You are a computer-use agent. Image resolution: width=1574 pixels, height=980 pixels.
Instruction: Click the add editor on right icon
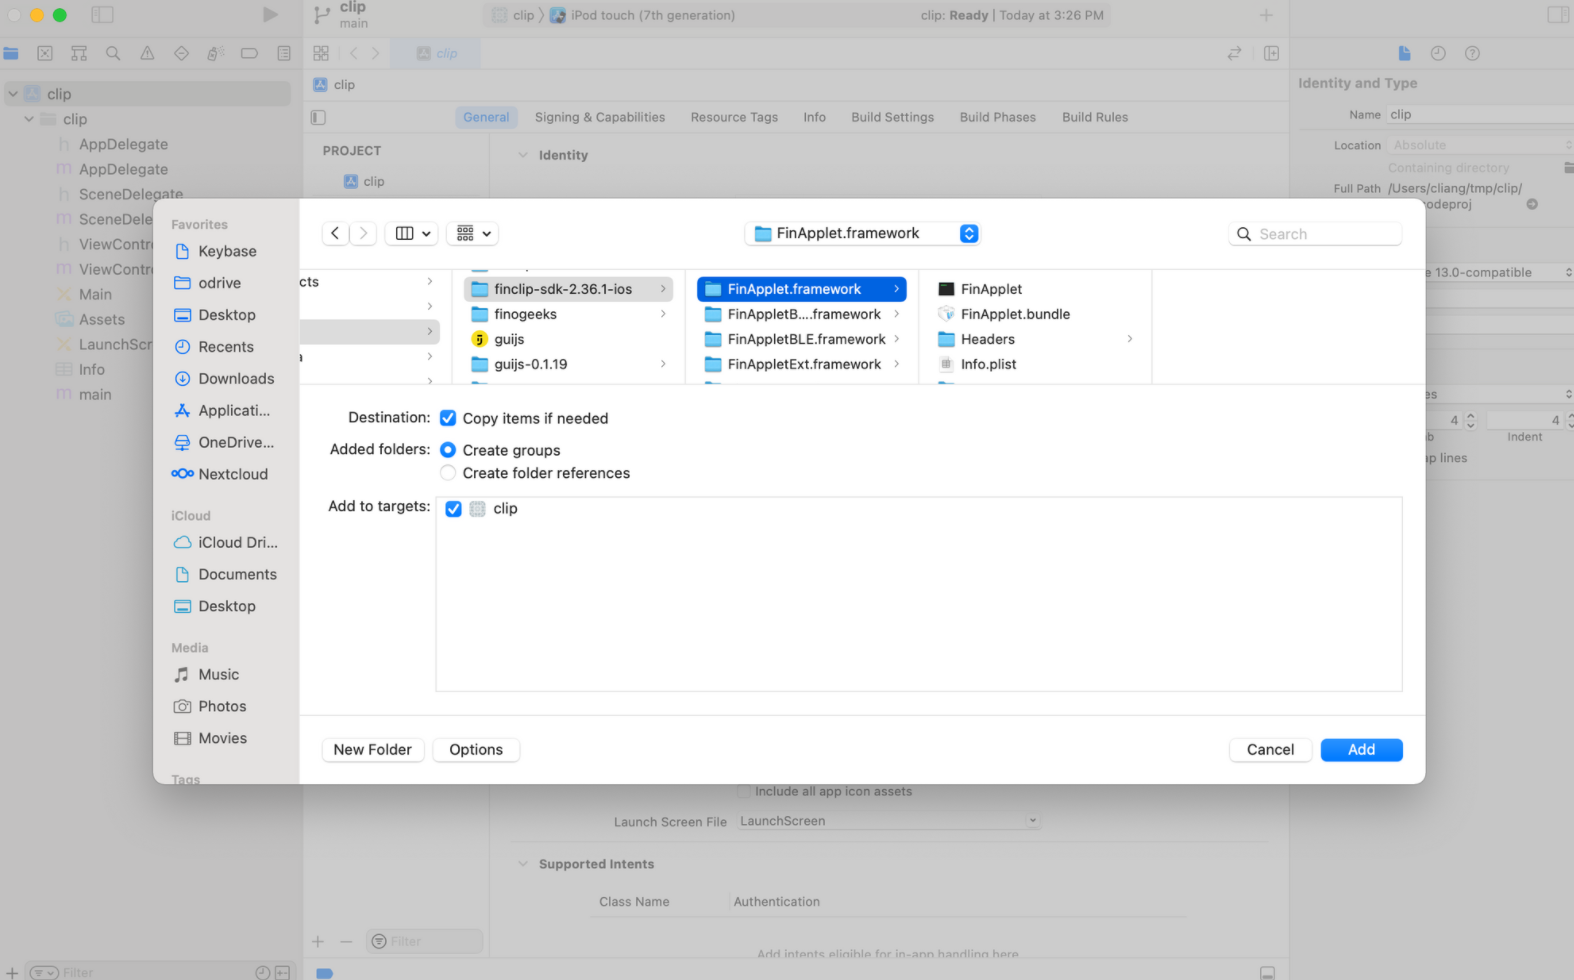click(x=1272, y=54)
